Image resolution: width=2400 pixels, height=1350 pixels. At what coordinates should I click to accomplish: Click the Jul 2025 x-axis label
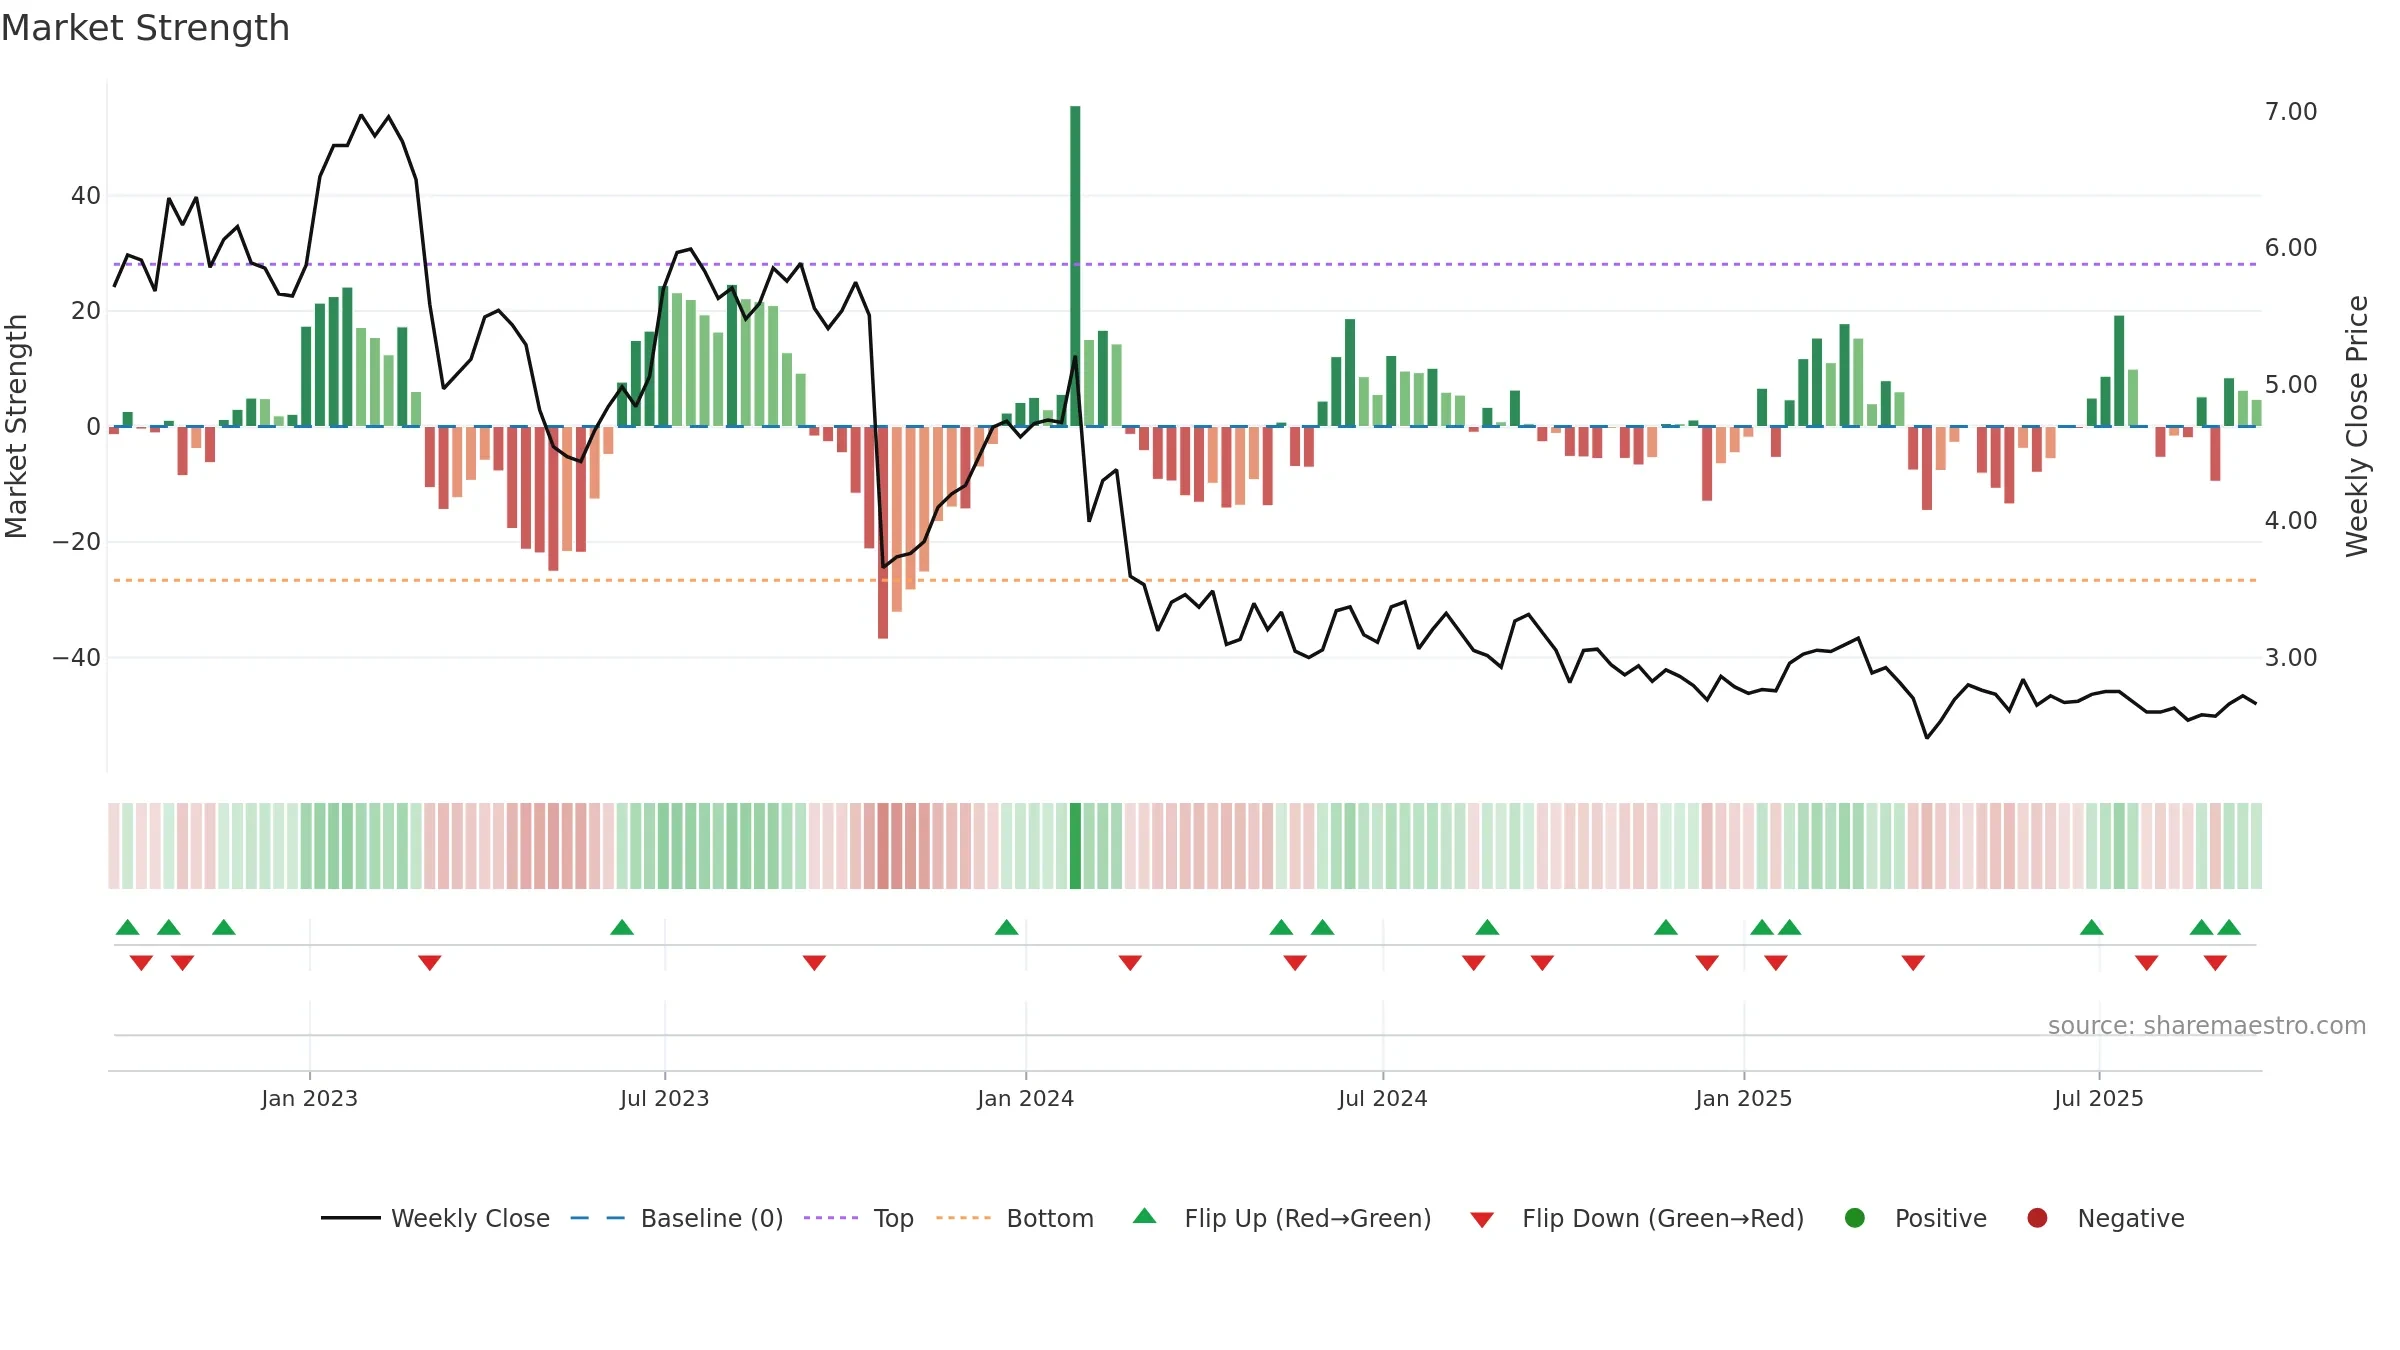coord(2099,1098)
